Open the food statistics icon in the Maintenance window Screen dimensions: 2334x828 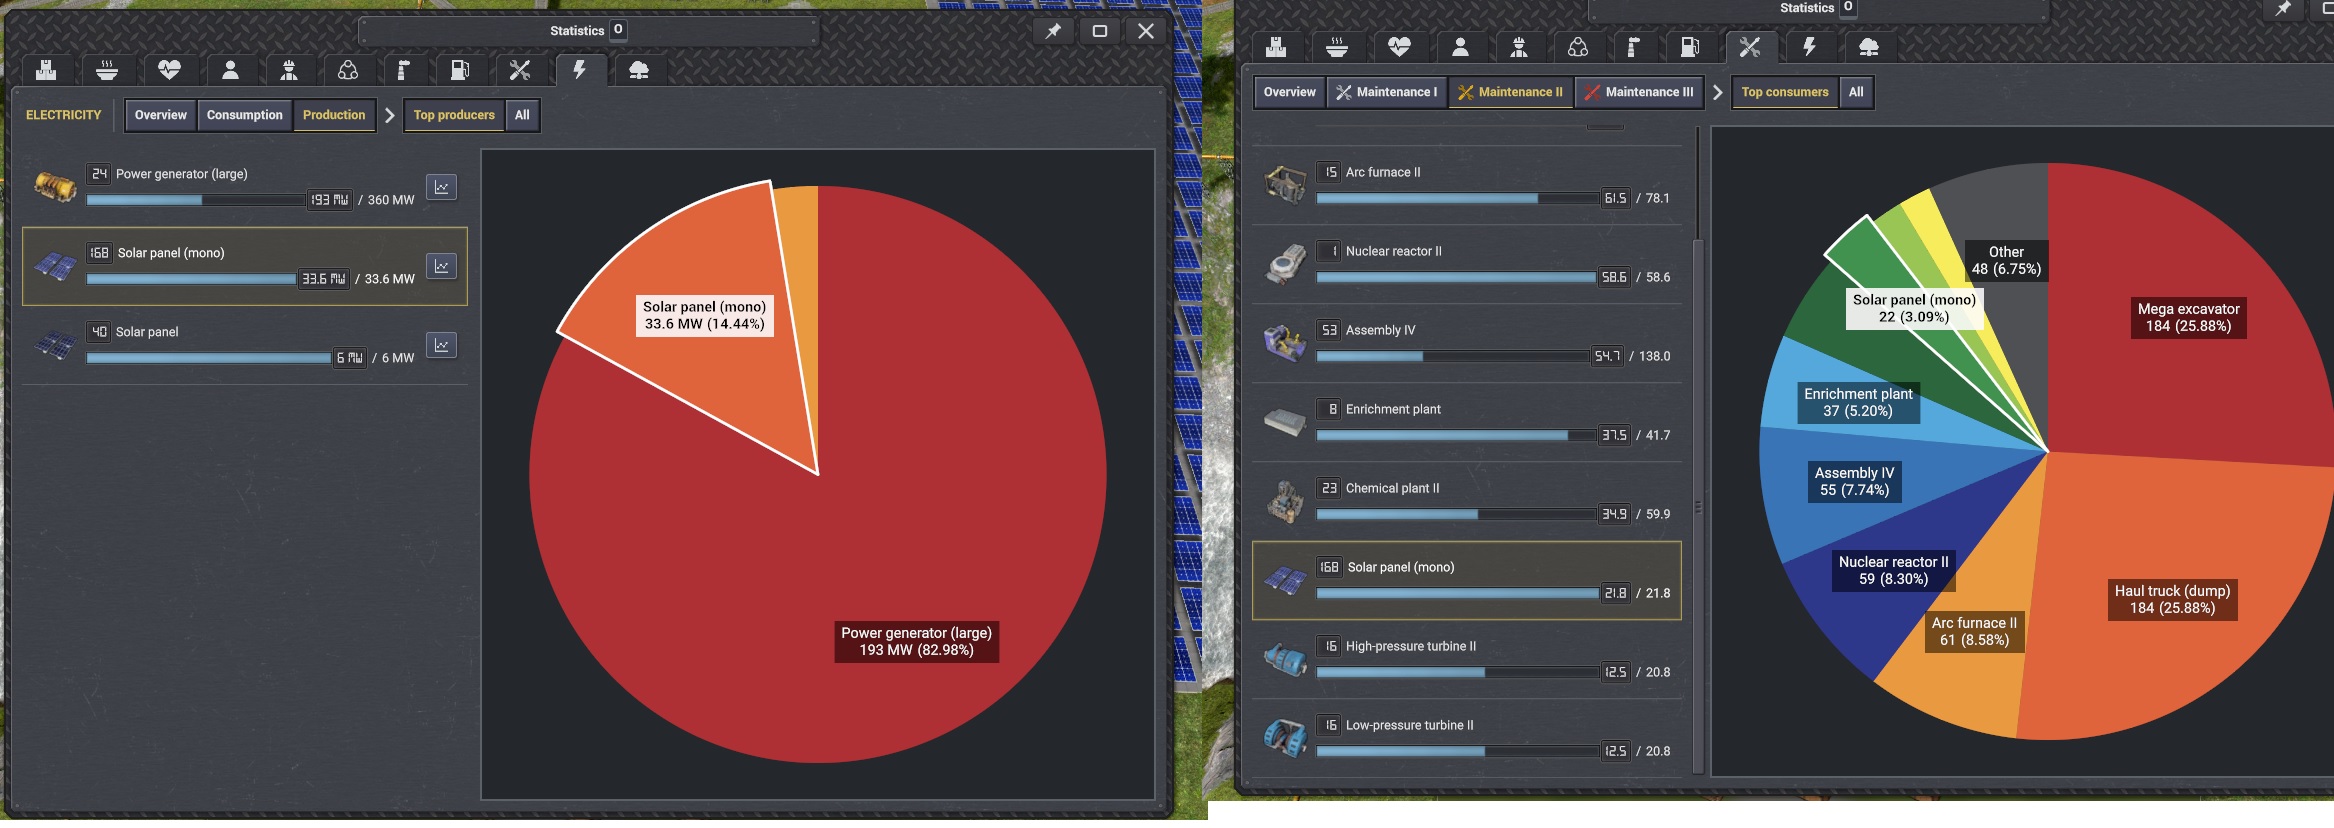(1337, 47)
